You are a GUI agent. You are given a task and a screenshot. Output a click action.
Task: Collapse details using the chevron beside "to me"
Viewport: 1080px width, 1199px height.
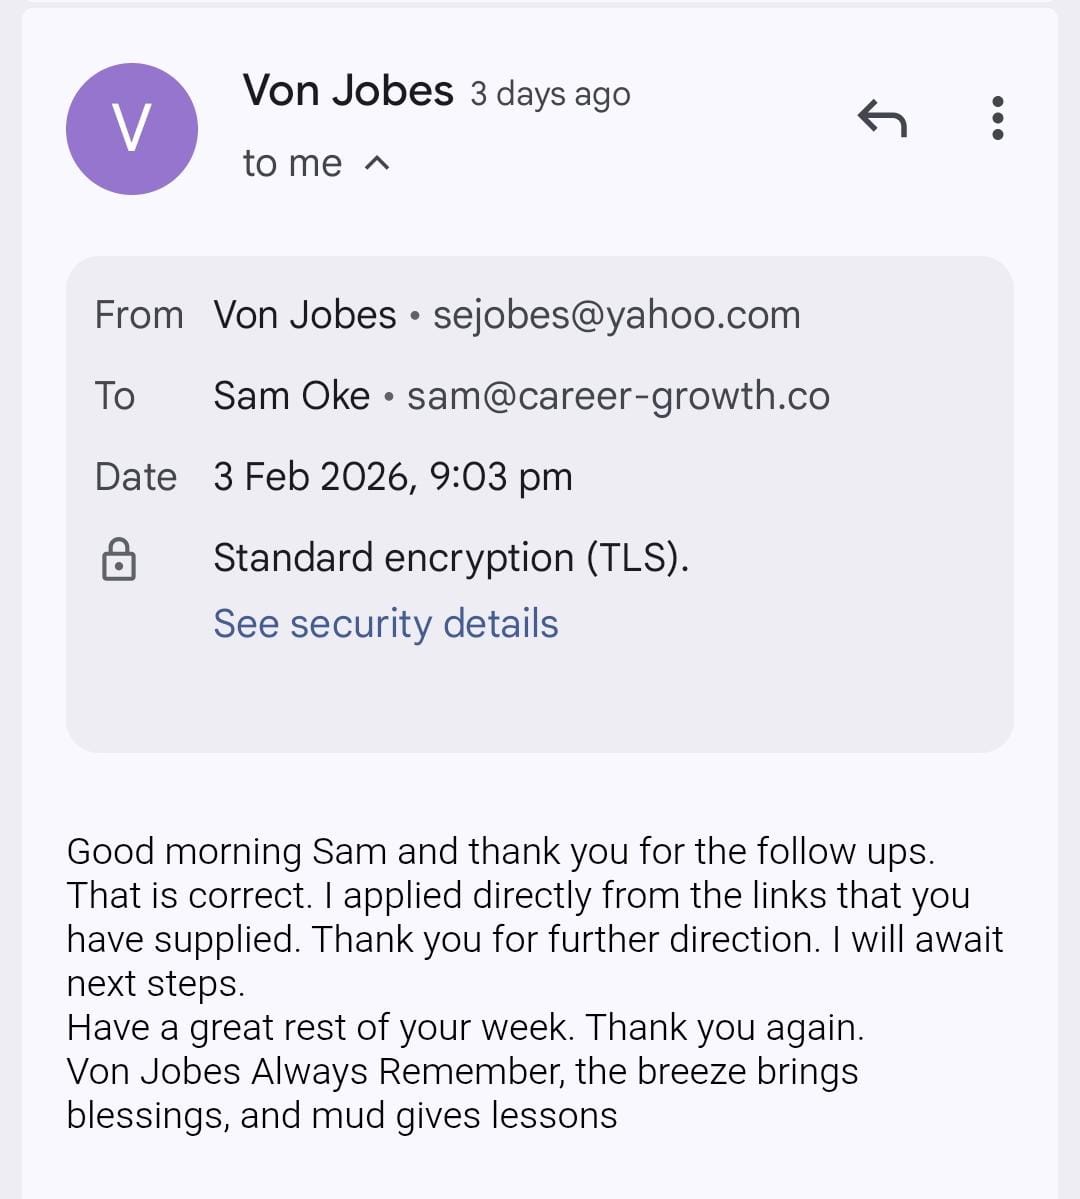point(377,163)
